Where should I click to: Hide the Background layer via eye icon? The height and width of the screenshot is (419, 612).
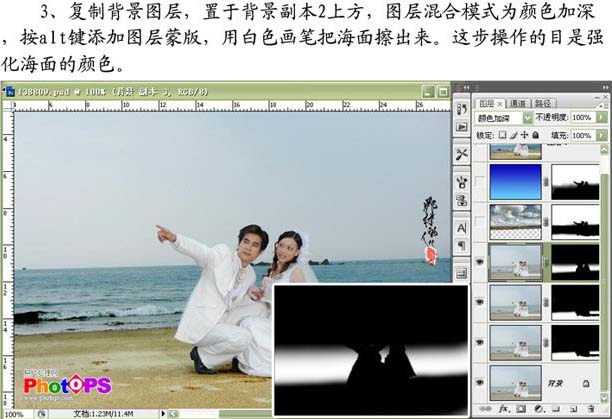click(x=481, y=383)
